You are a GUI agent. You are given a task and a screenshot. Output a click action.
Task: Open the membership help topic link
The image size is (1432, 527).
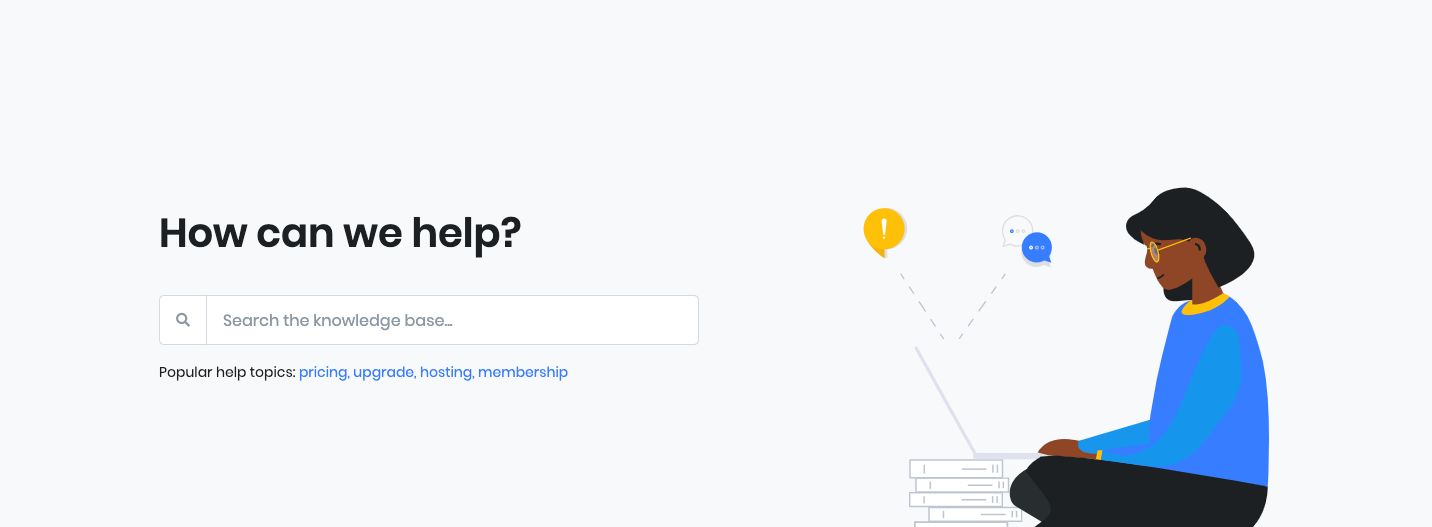click(x=523, y=372)
